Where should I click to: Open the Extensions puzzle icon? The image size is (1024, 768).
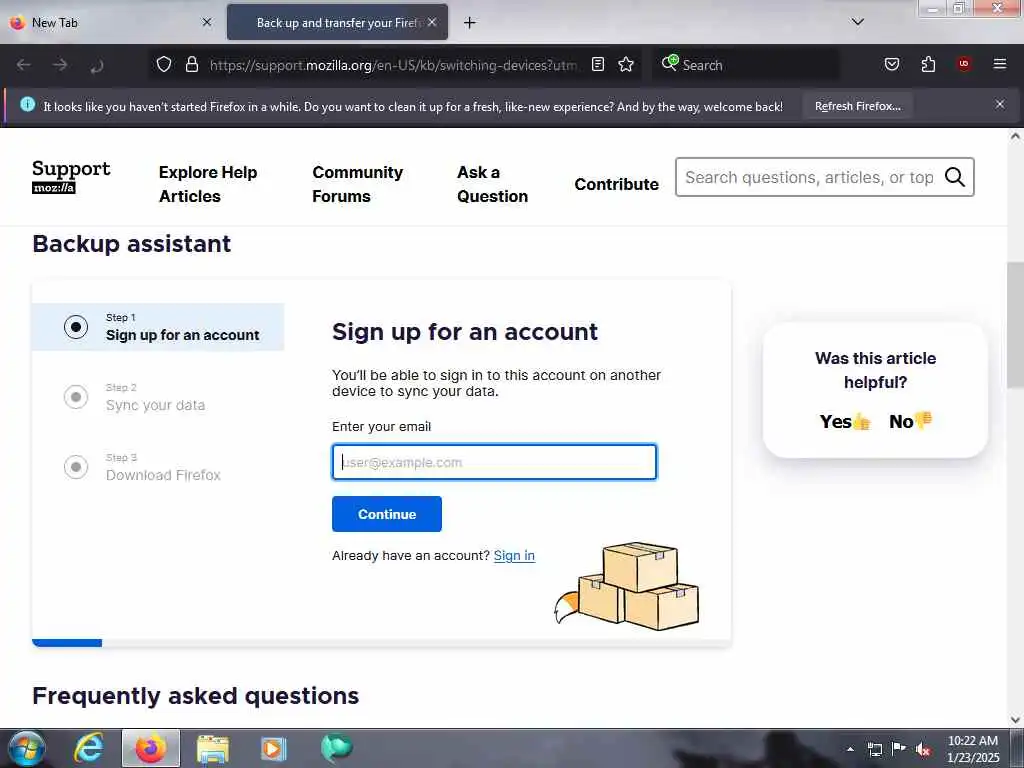click(x=928, y=64)
